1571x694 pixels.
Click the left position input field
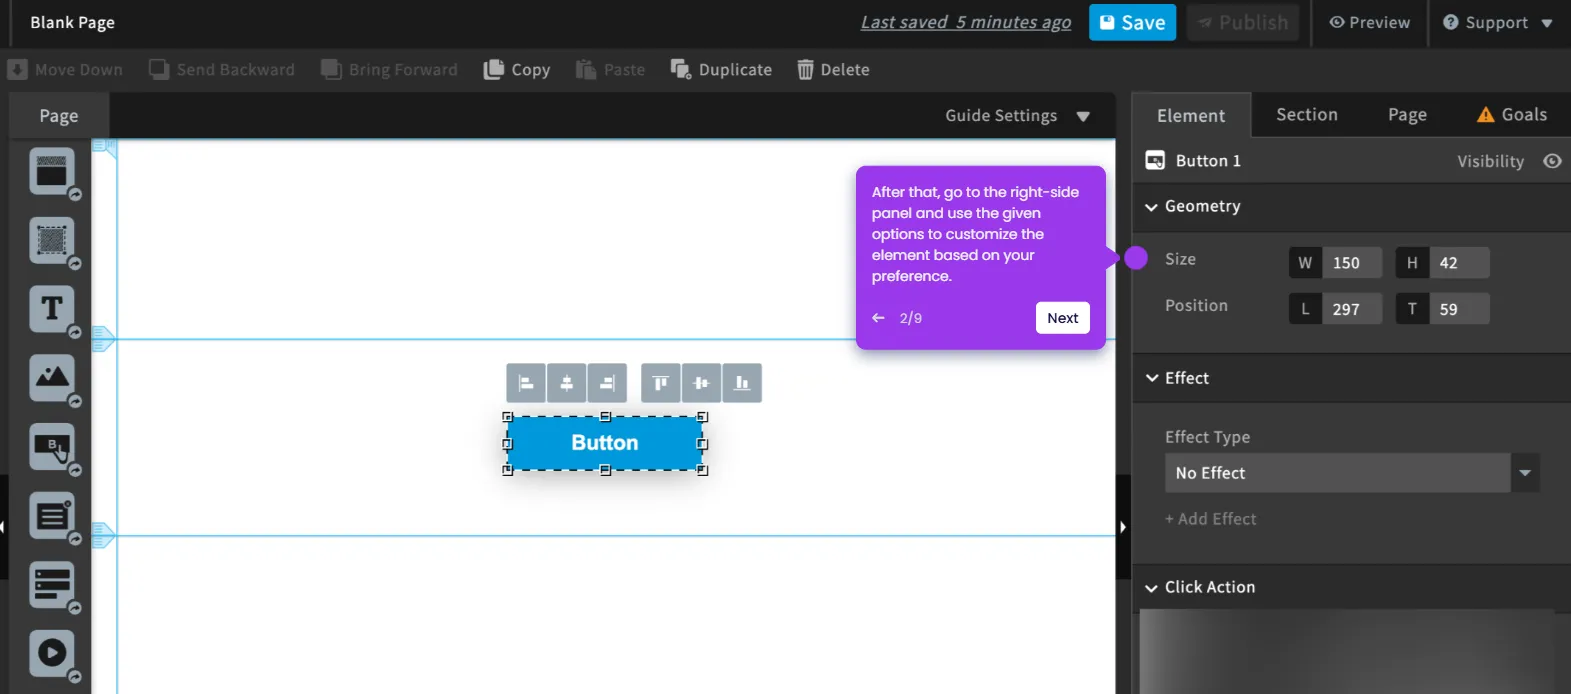(x=1352, y=309)
